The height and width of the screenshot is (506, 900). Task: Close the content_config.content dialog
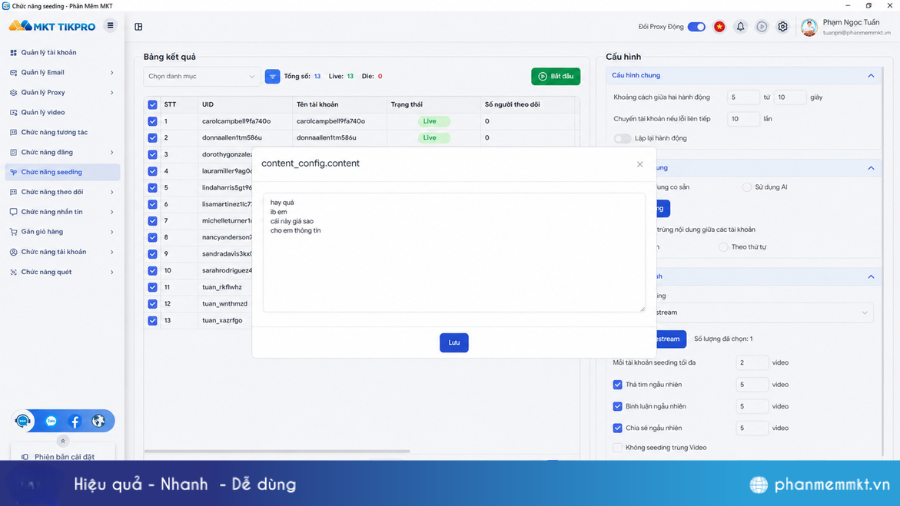click(640, 164)
